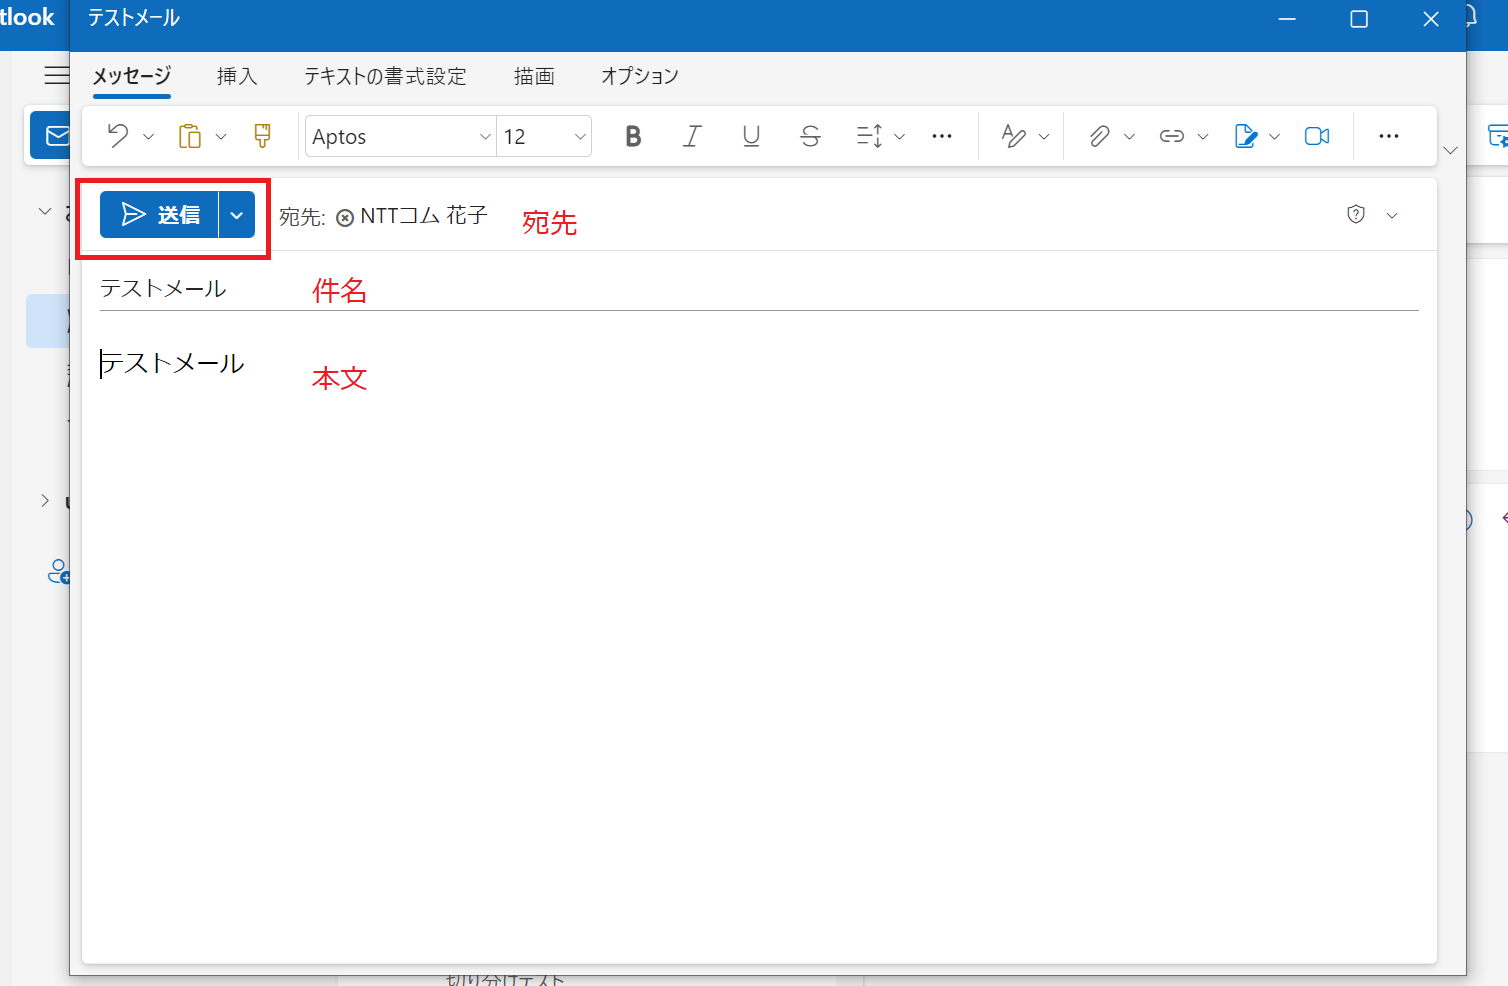Image resolution: width=1508 pixels, height=986 pixels.
Task: Open the Undo dropdown arrow
Action: click(149, 137)
